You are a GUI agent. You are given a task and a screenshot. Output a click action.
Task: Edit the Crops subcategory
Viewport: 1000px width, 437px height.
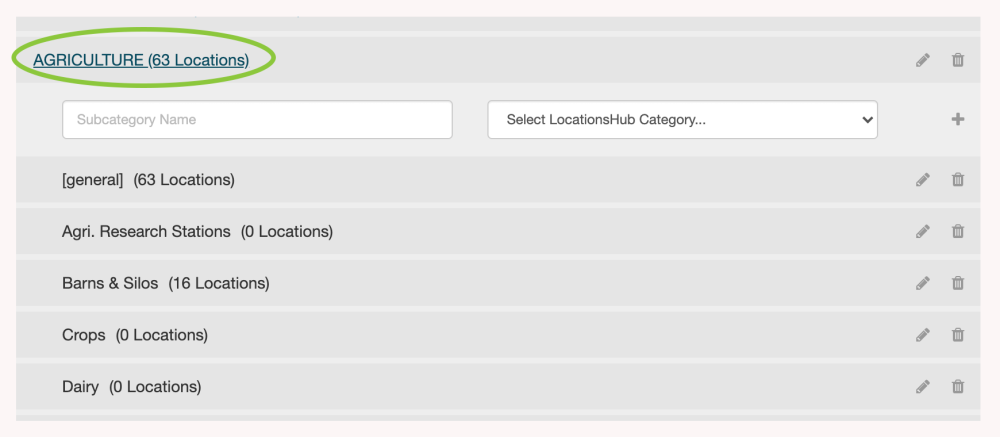(x=922, y=335)
